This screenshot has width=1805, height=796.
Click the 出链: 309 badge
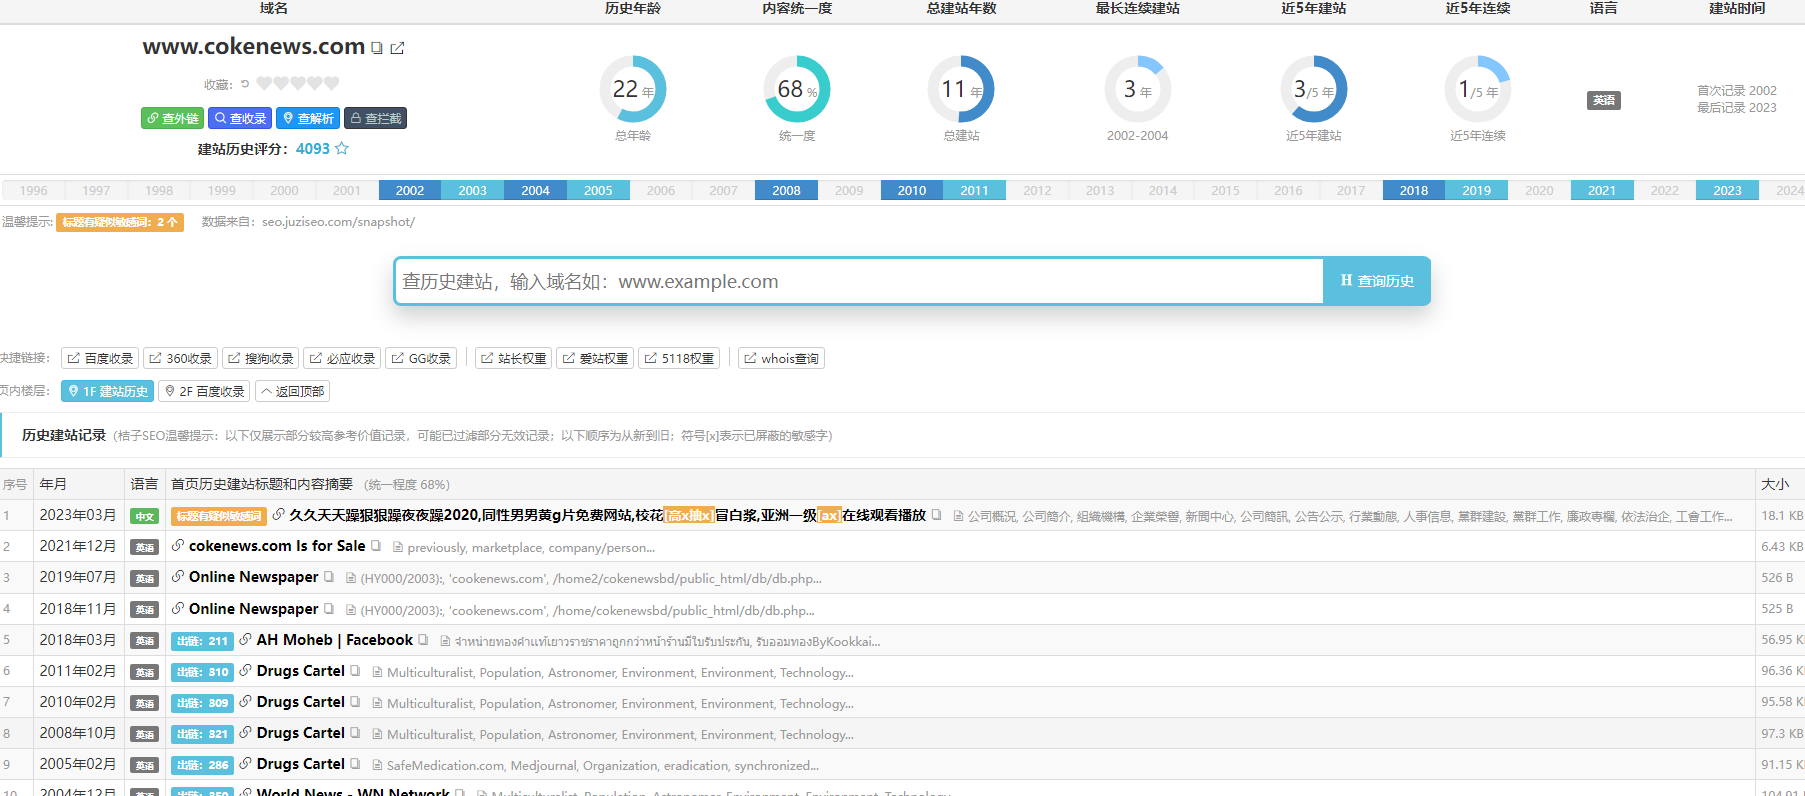pos(202,703)
